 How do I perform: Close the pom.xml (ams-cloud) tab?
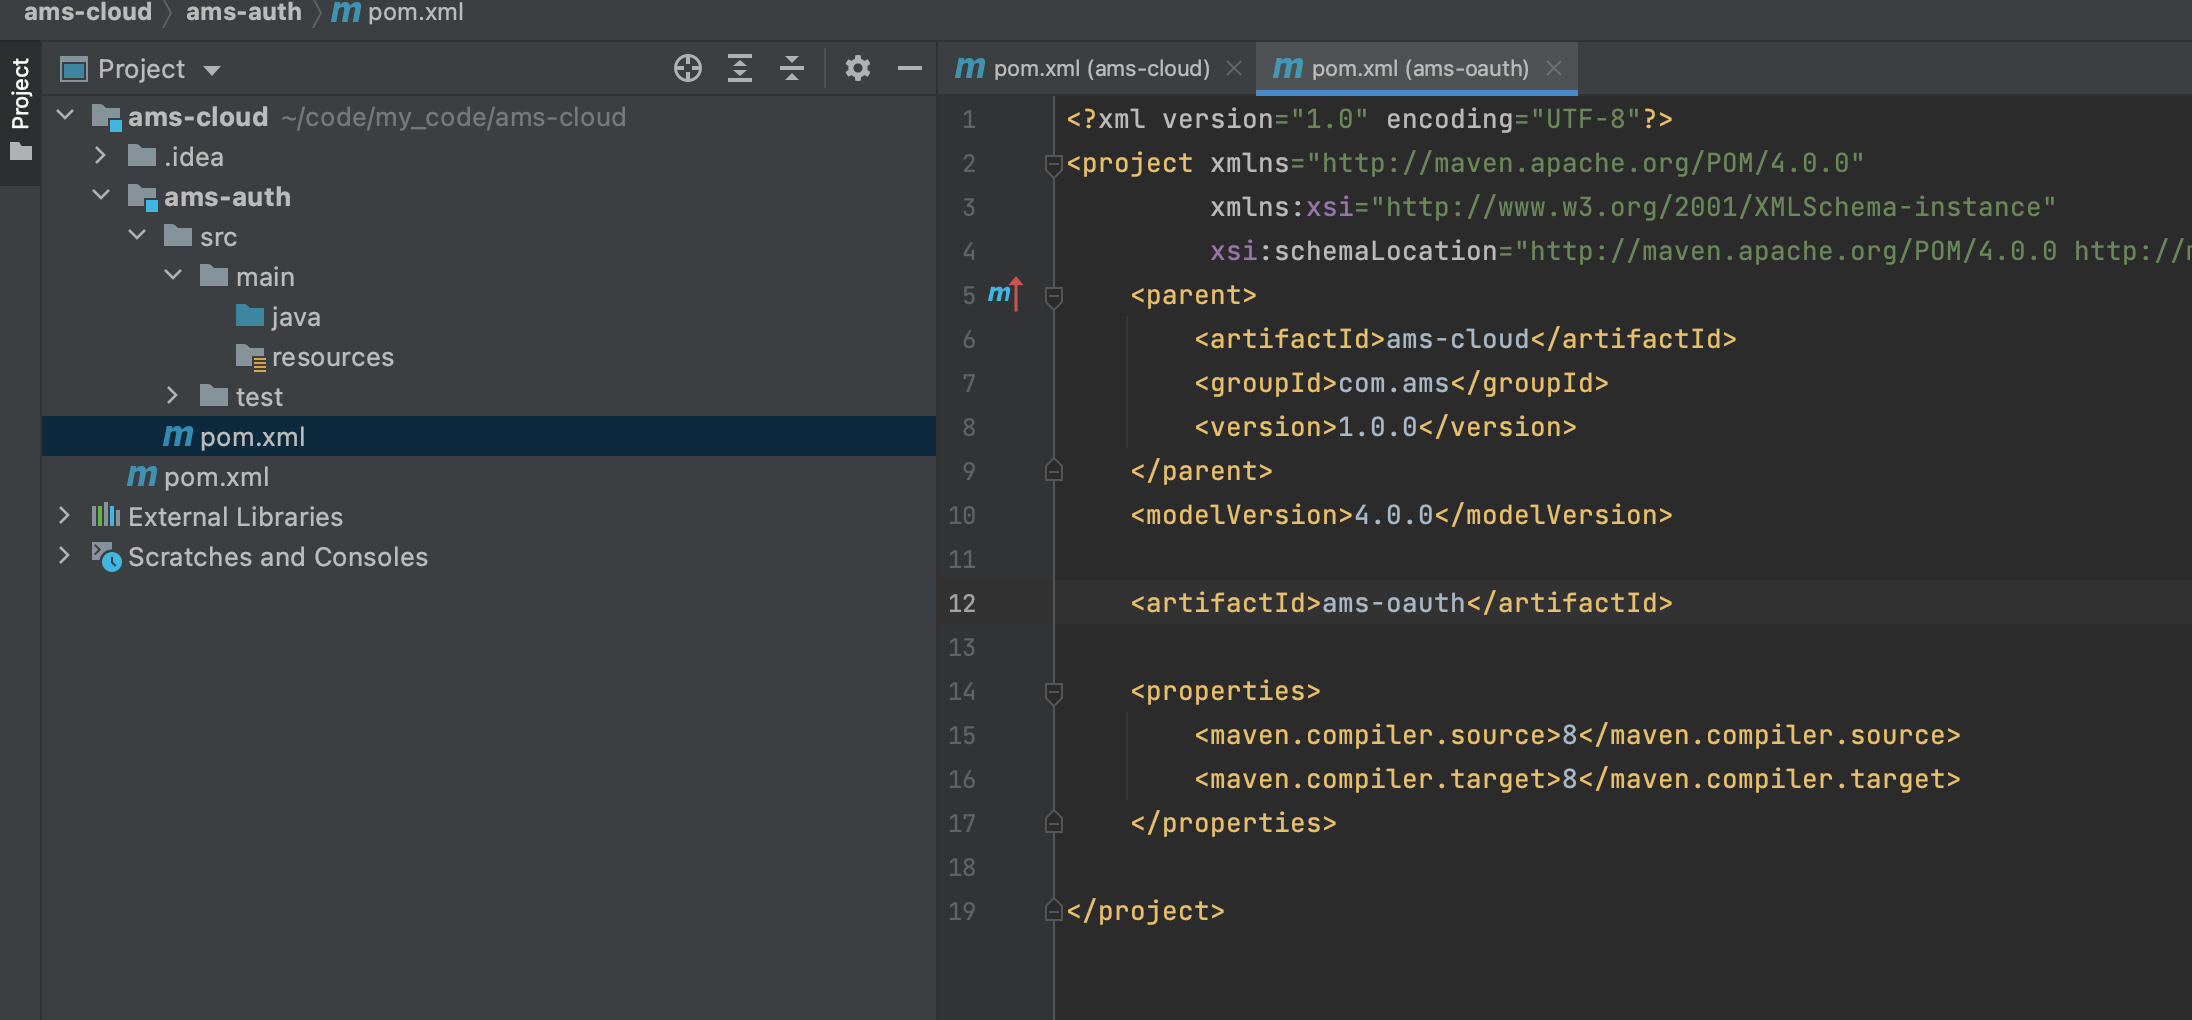pyautogui.click(x=1234, y=68)
